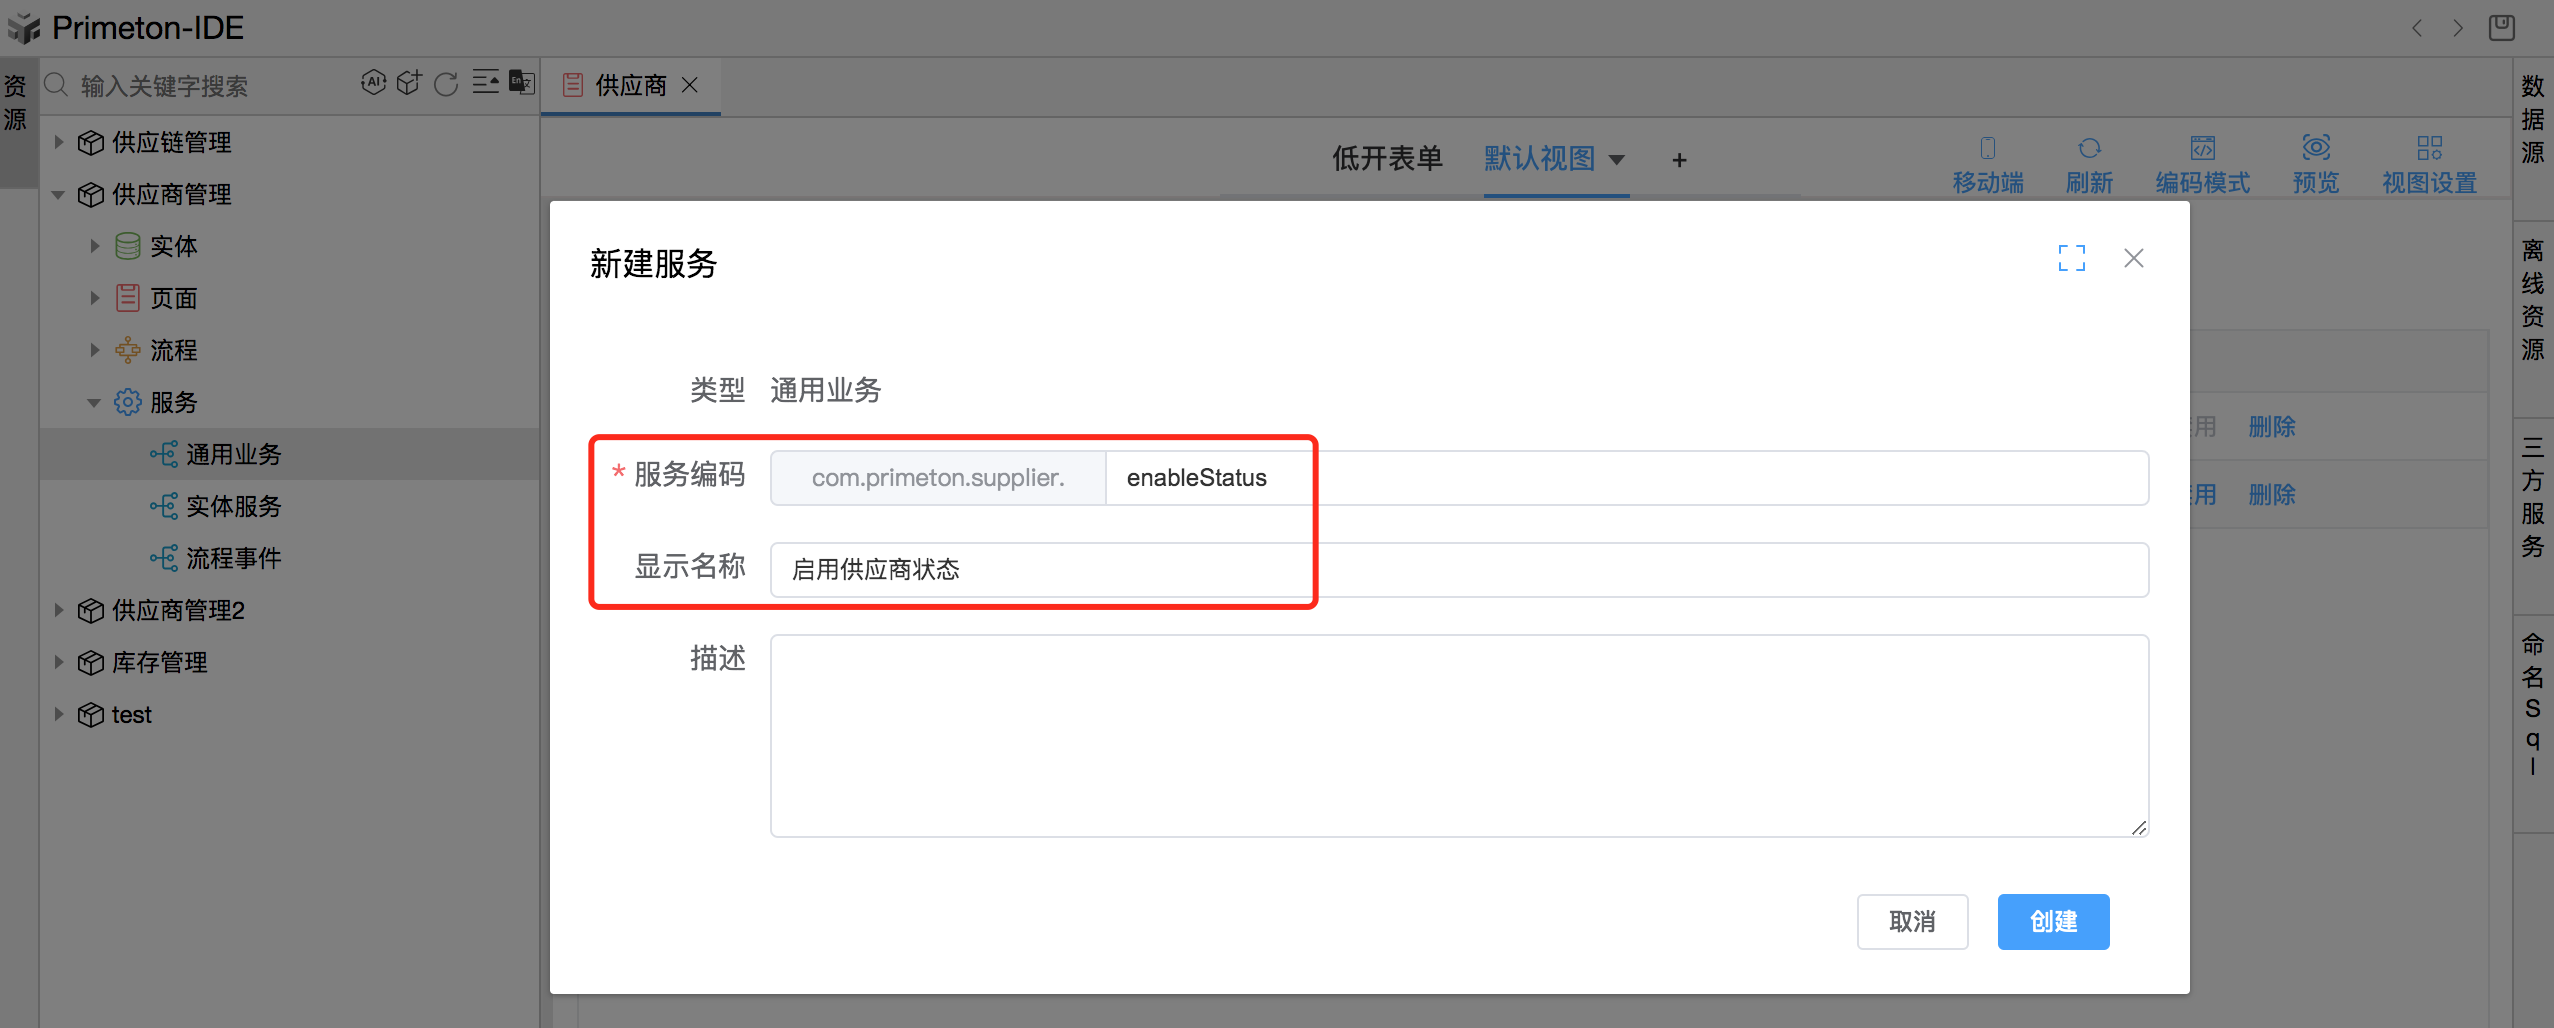
Task: Open the AI assistant icon in the sidebar
Action: (x=373, y=84)
